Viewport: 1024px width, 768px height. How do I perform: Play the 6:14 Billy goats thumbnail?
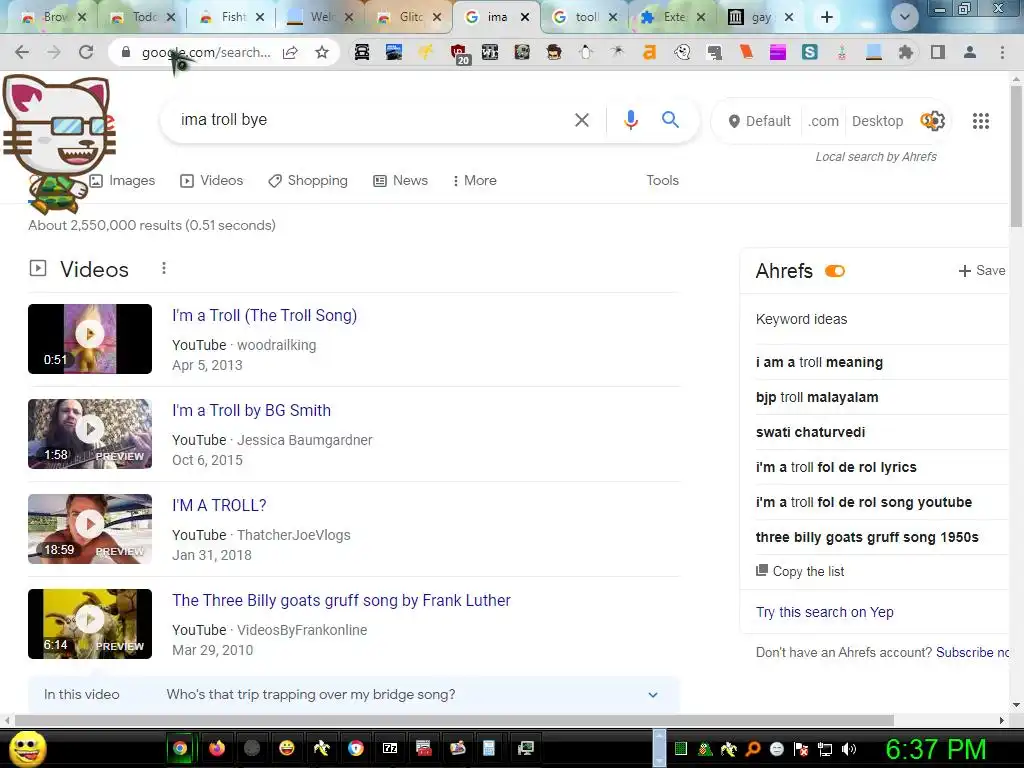[x=90, y=624]
